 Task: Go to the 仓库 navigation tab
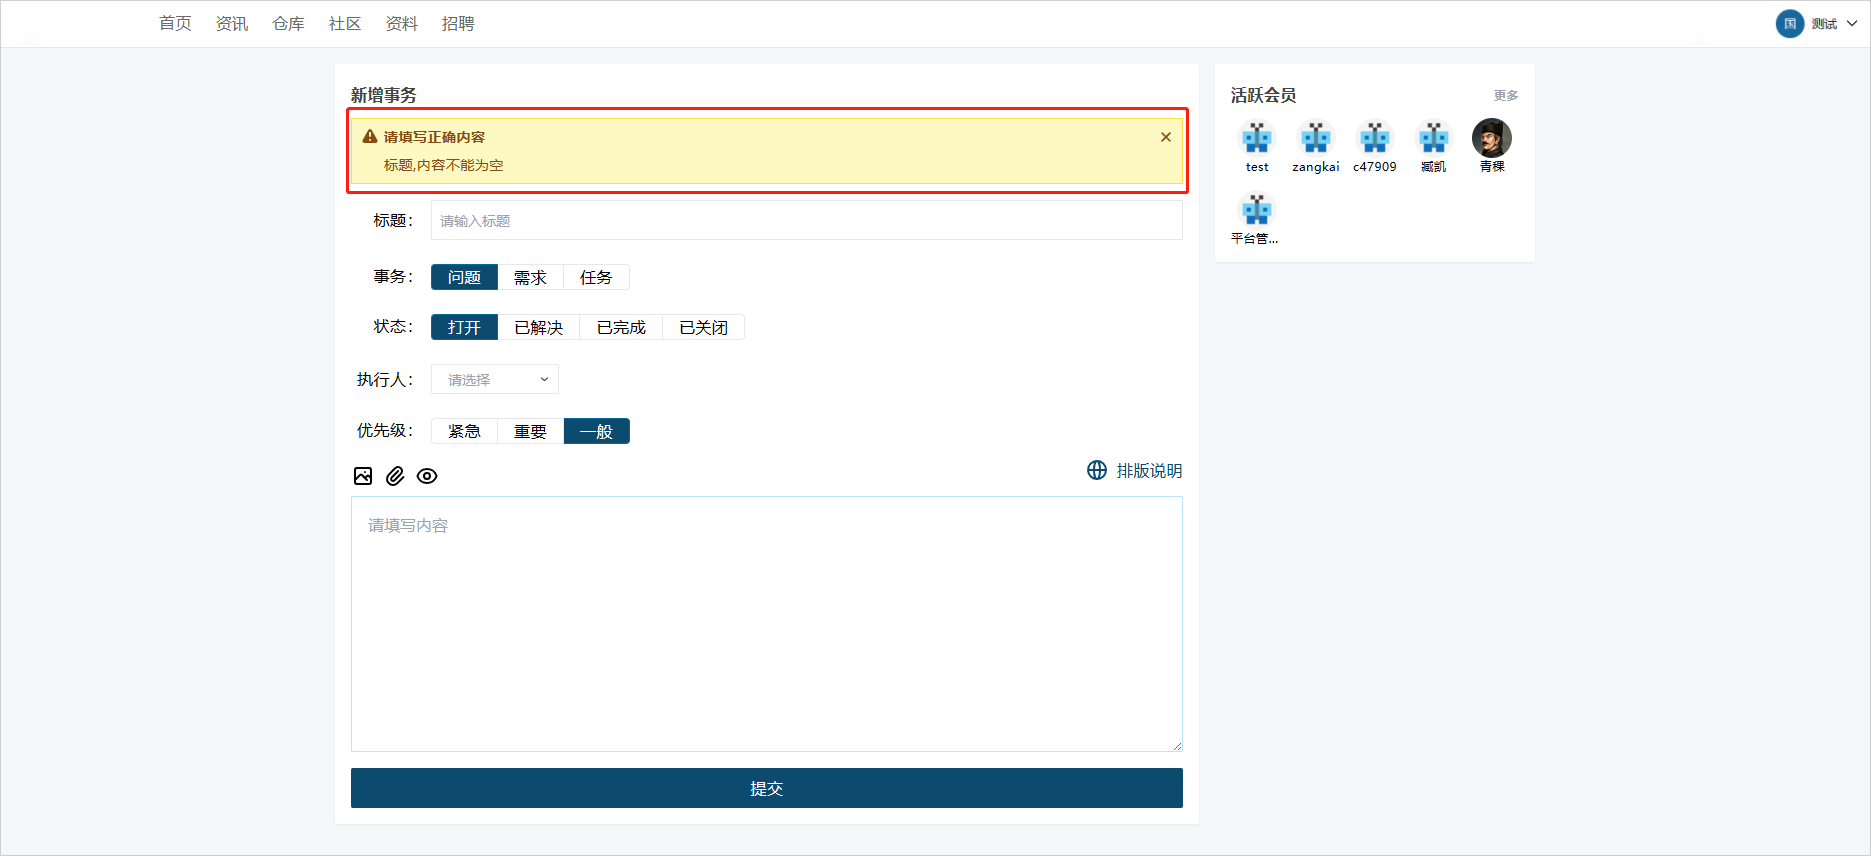(288, 24)
